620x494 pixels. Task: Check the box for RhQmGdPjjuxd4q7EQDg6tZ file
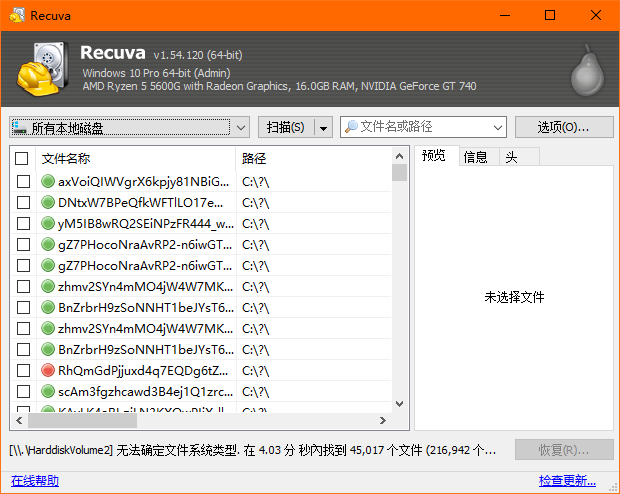click(23, 371)
